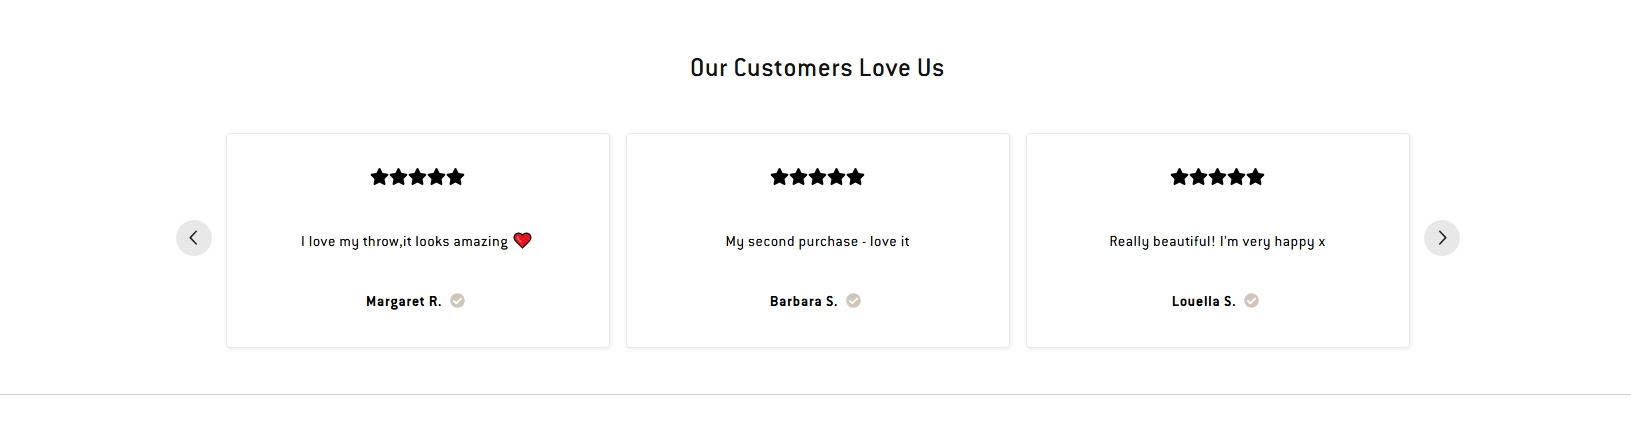
Task: Click the five-star rating in Margaret's review
Action: [418, 177]
